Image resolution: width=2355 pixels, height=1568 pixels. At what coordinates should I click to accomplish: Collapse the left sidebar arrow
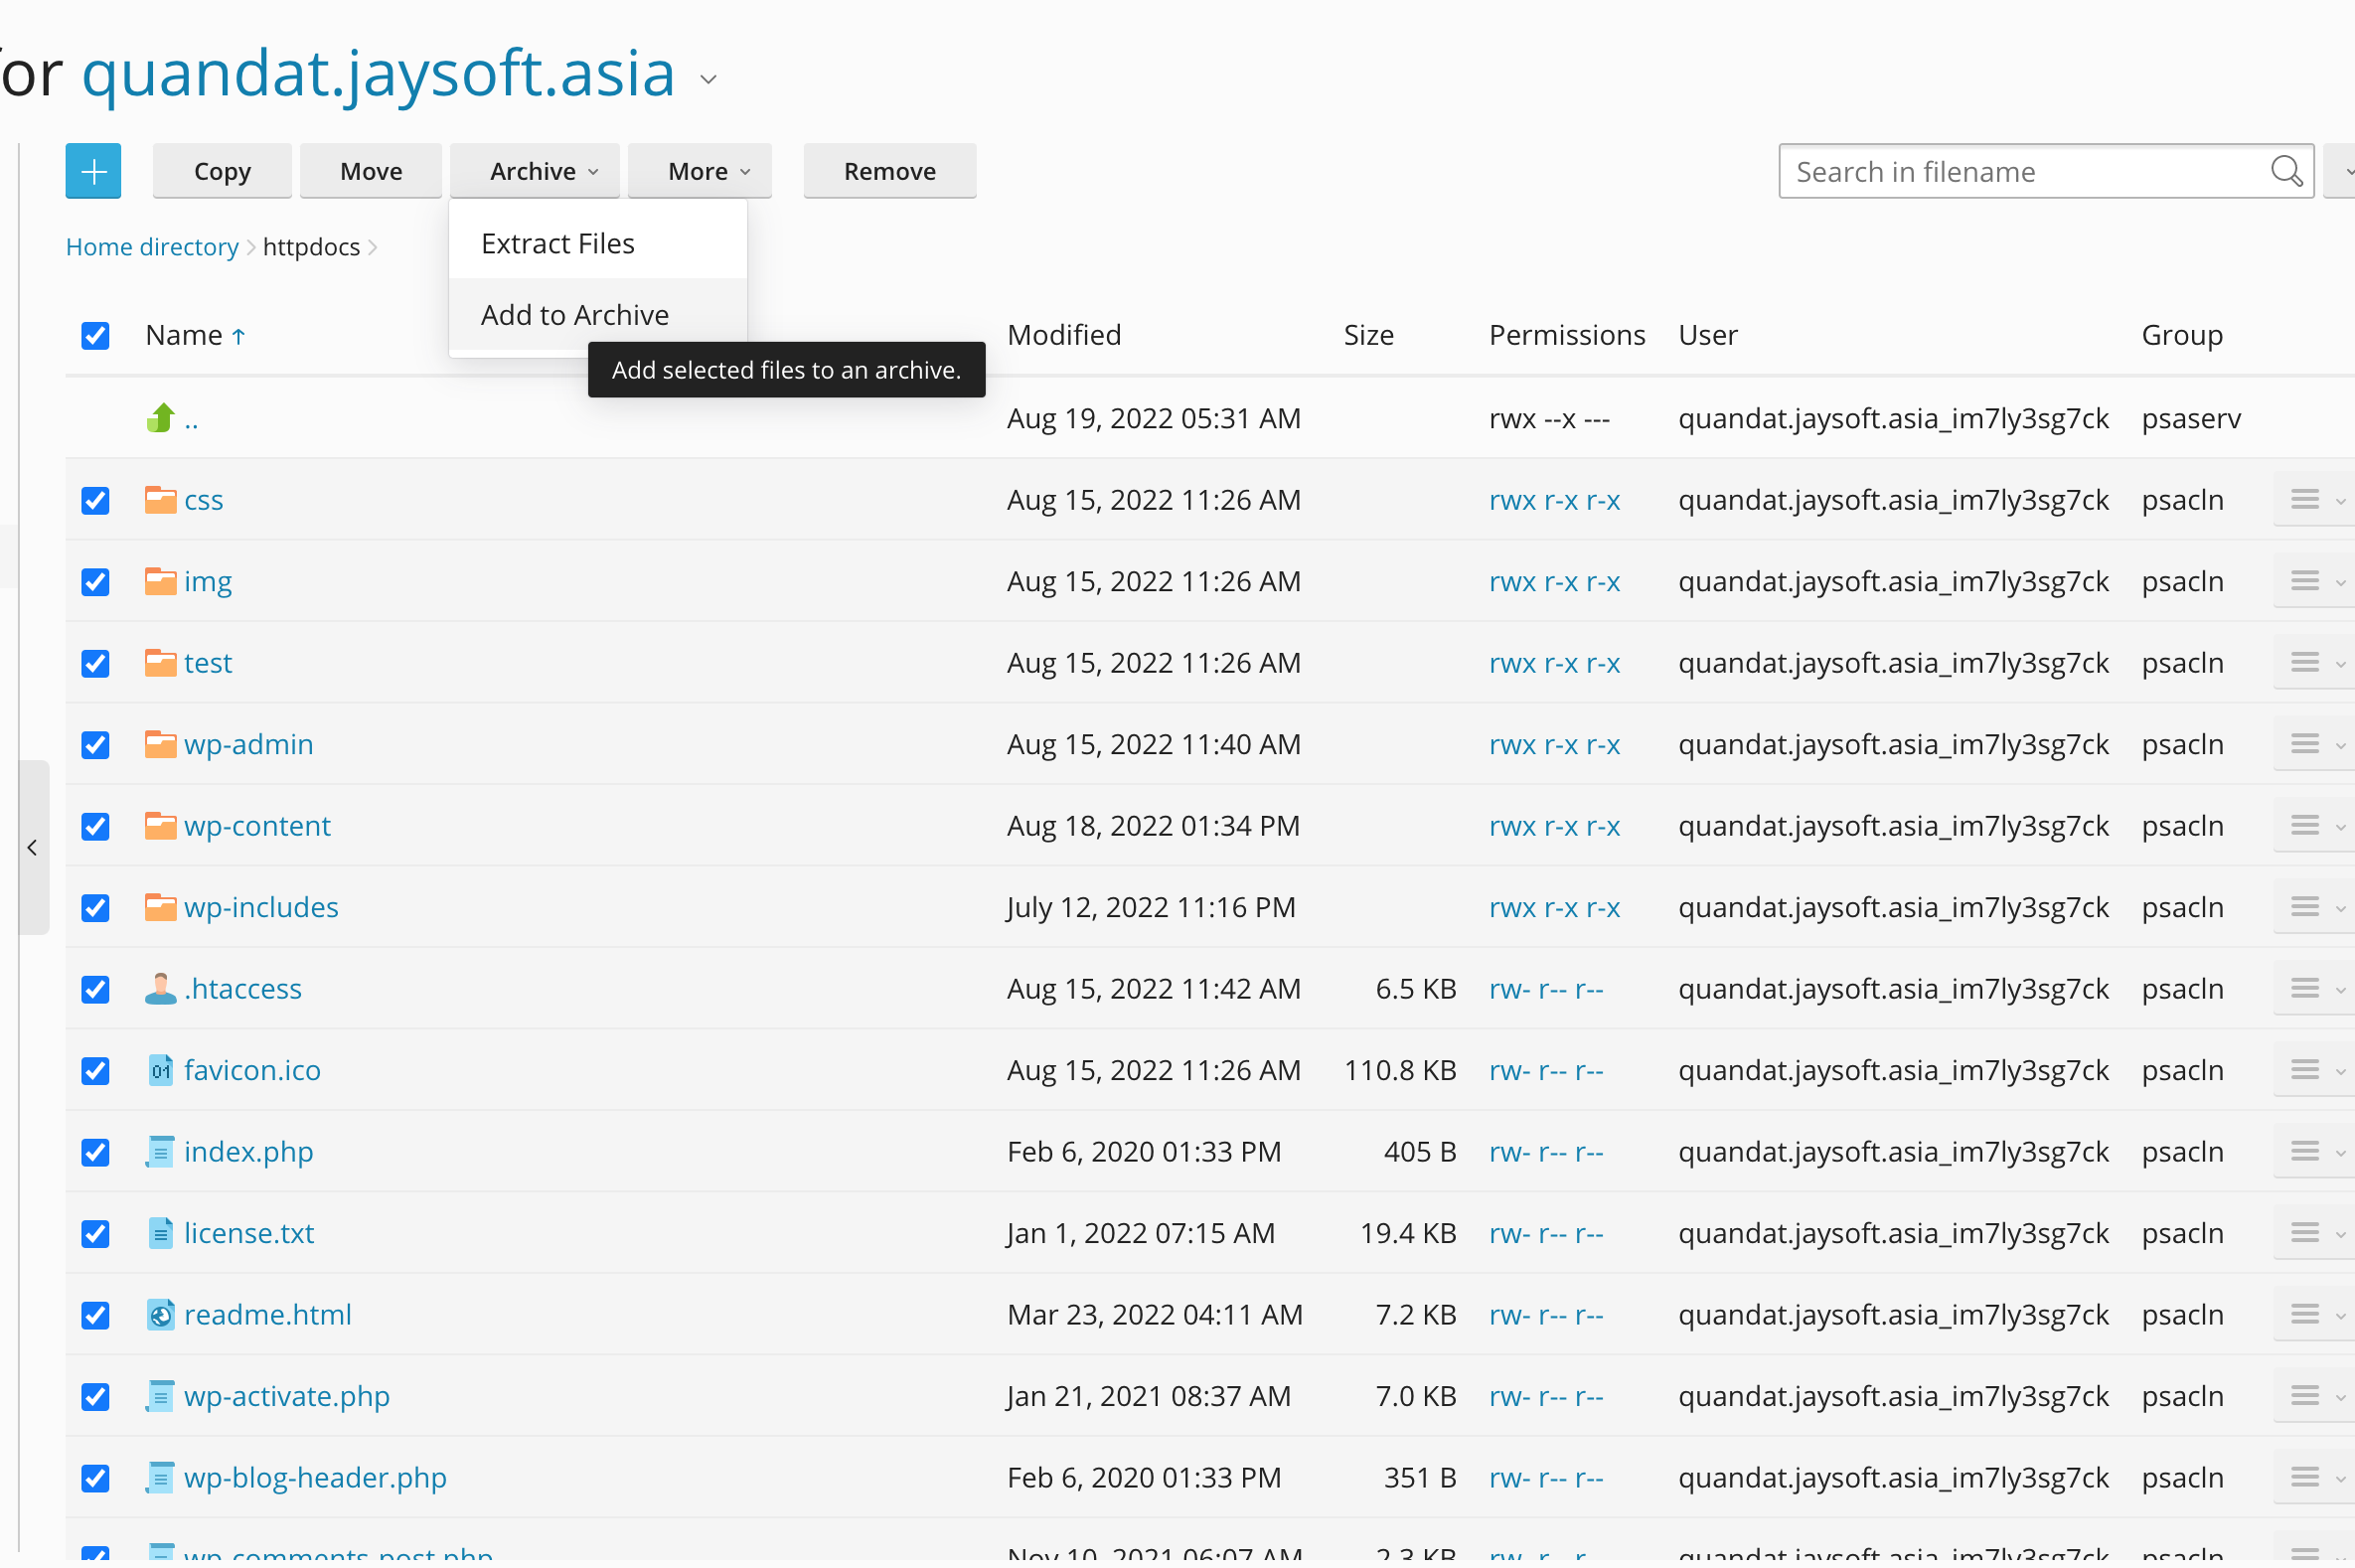point(32,848)
